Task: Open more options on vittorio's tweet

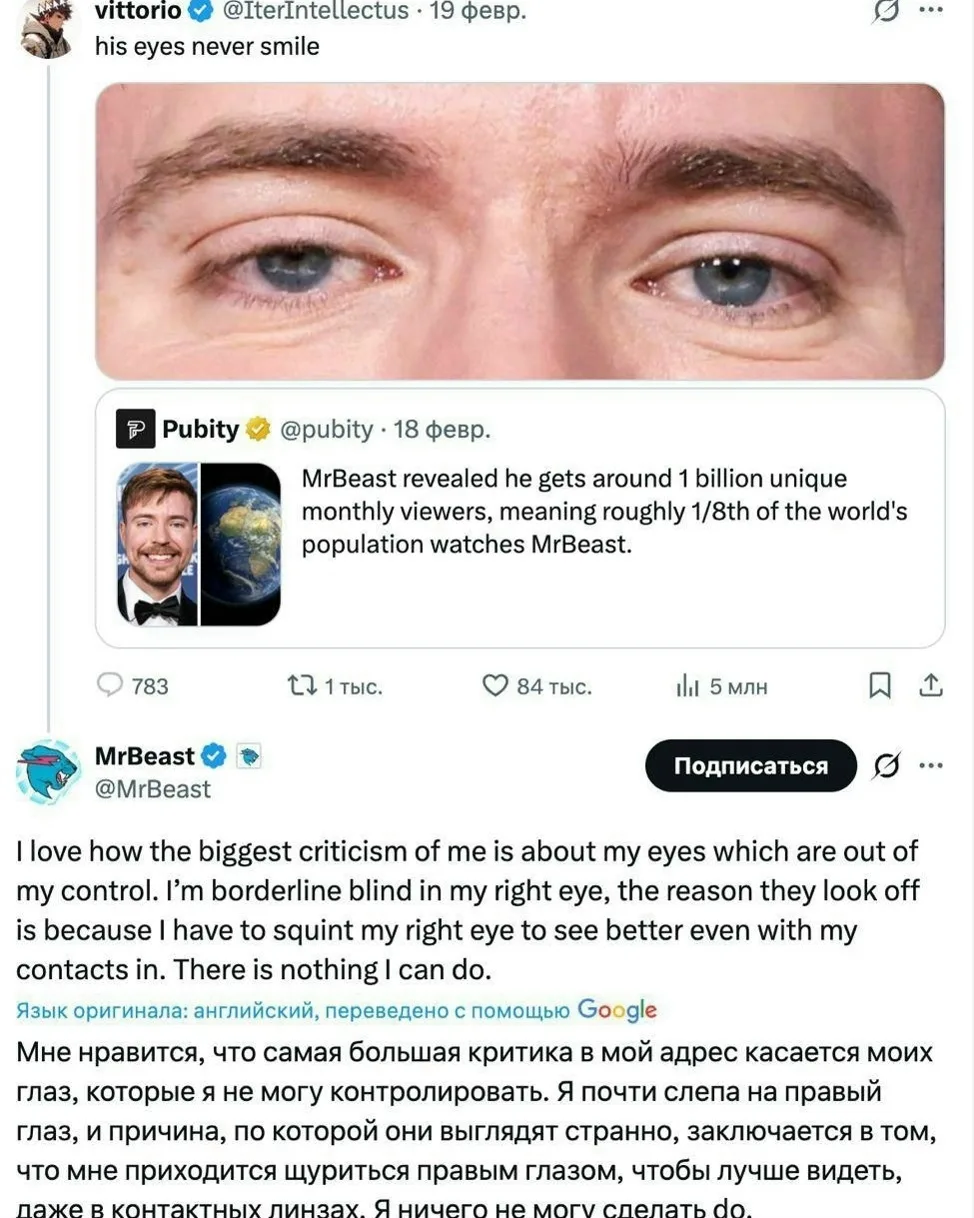Action: (x=931, y=10)
